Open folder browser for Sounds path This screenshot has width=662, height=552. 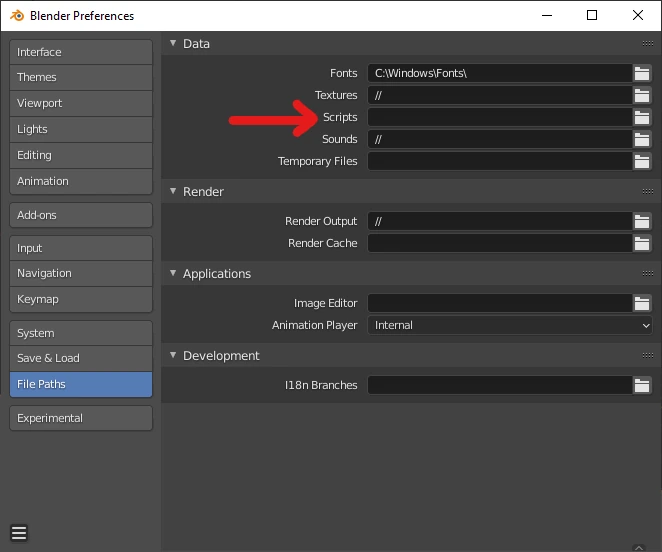point(642,139)
